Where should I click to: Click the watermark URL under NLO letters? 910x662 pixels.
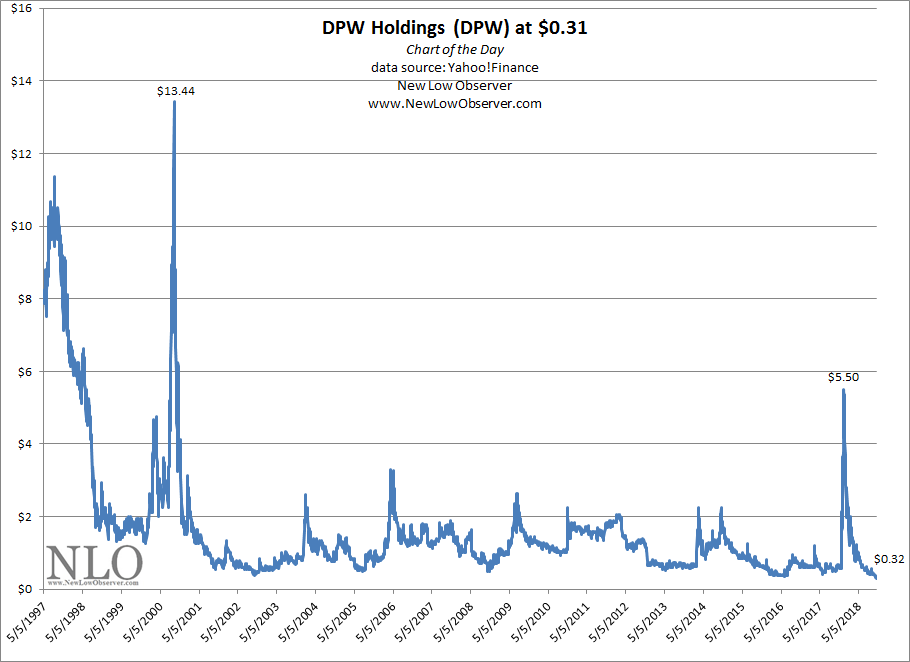95,581
